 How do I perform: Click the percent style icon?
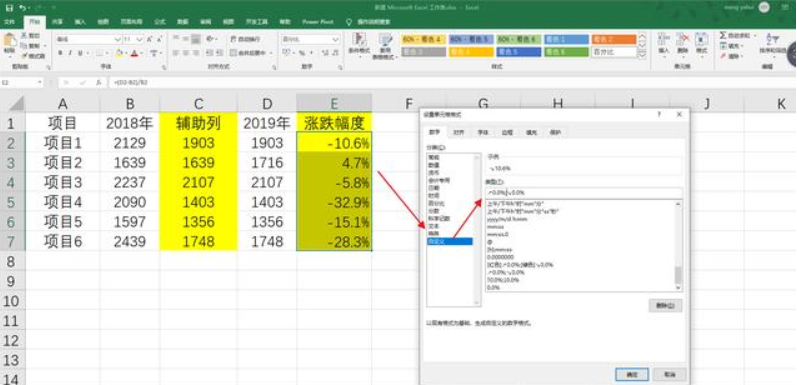click(302, 53)
